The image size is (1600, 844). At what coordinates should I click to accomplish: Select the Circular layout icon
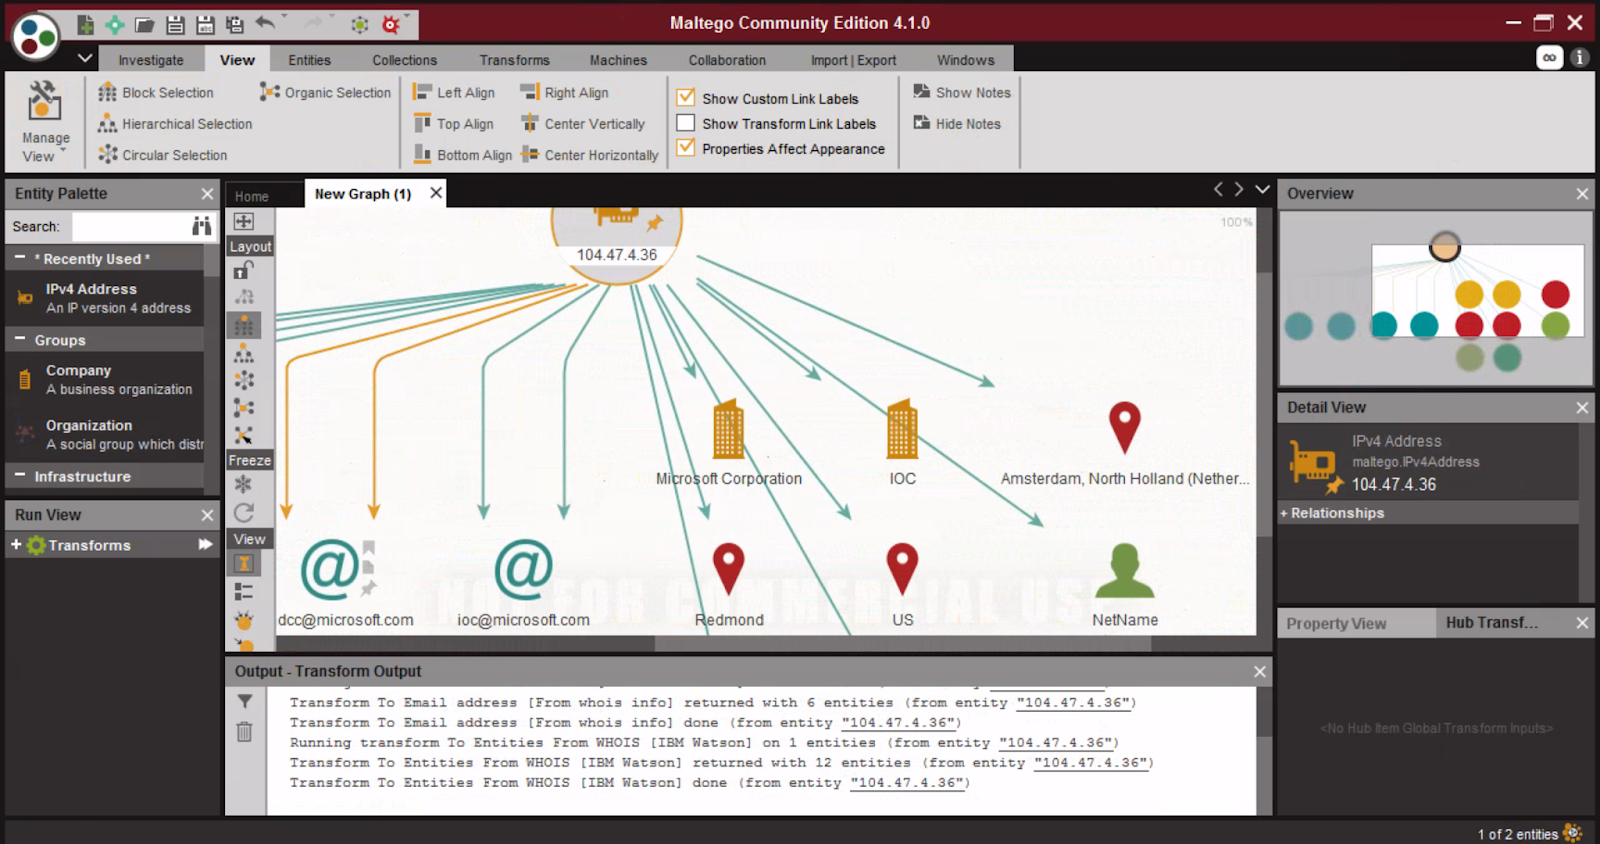244,380
